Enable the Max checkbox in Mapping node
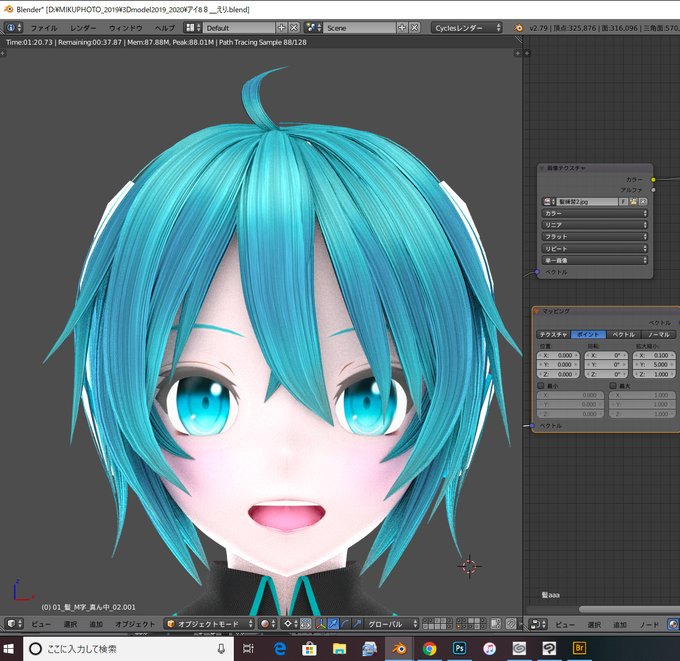This screenshot has width=680, height=661. (613, 385)
